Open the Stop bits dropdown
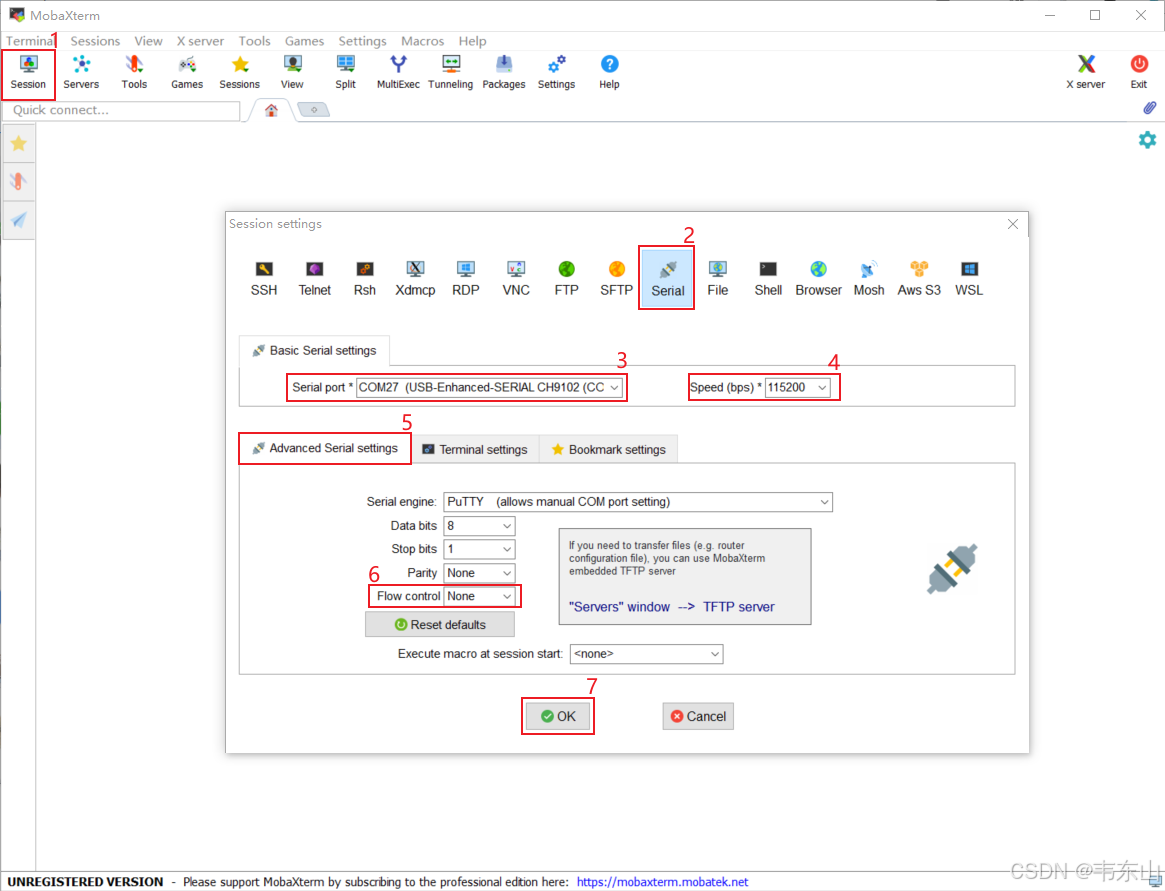Image resolution: width=1165 pixels, height=891 pixels. coord(479,549)
